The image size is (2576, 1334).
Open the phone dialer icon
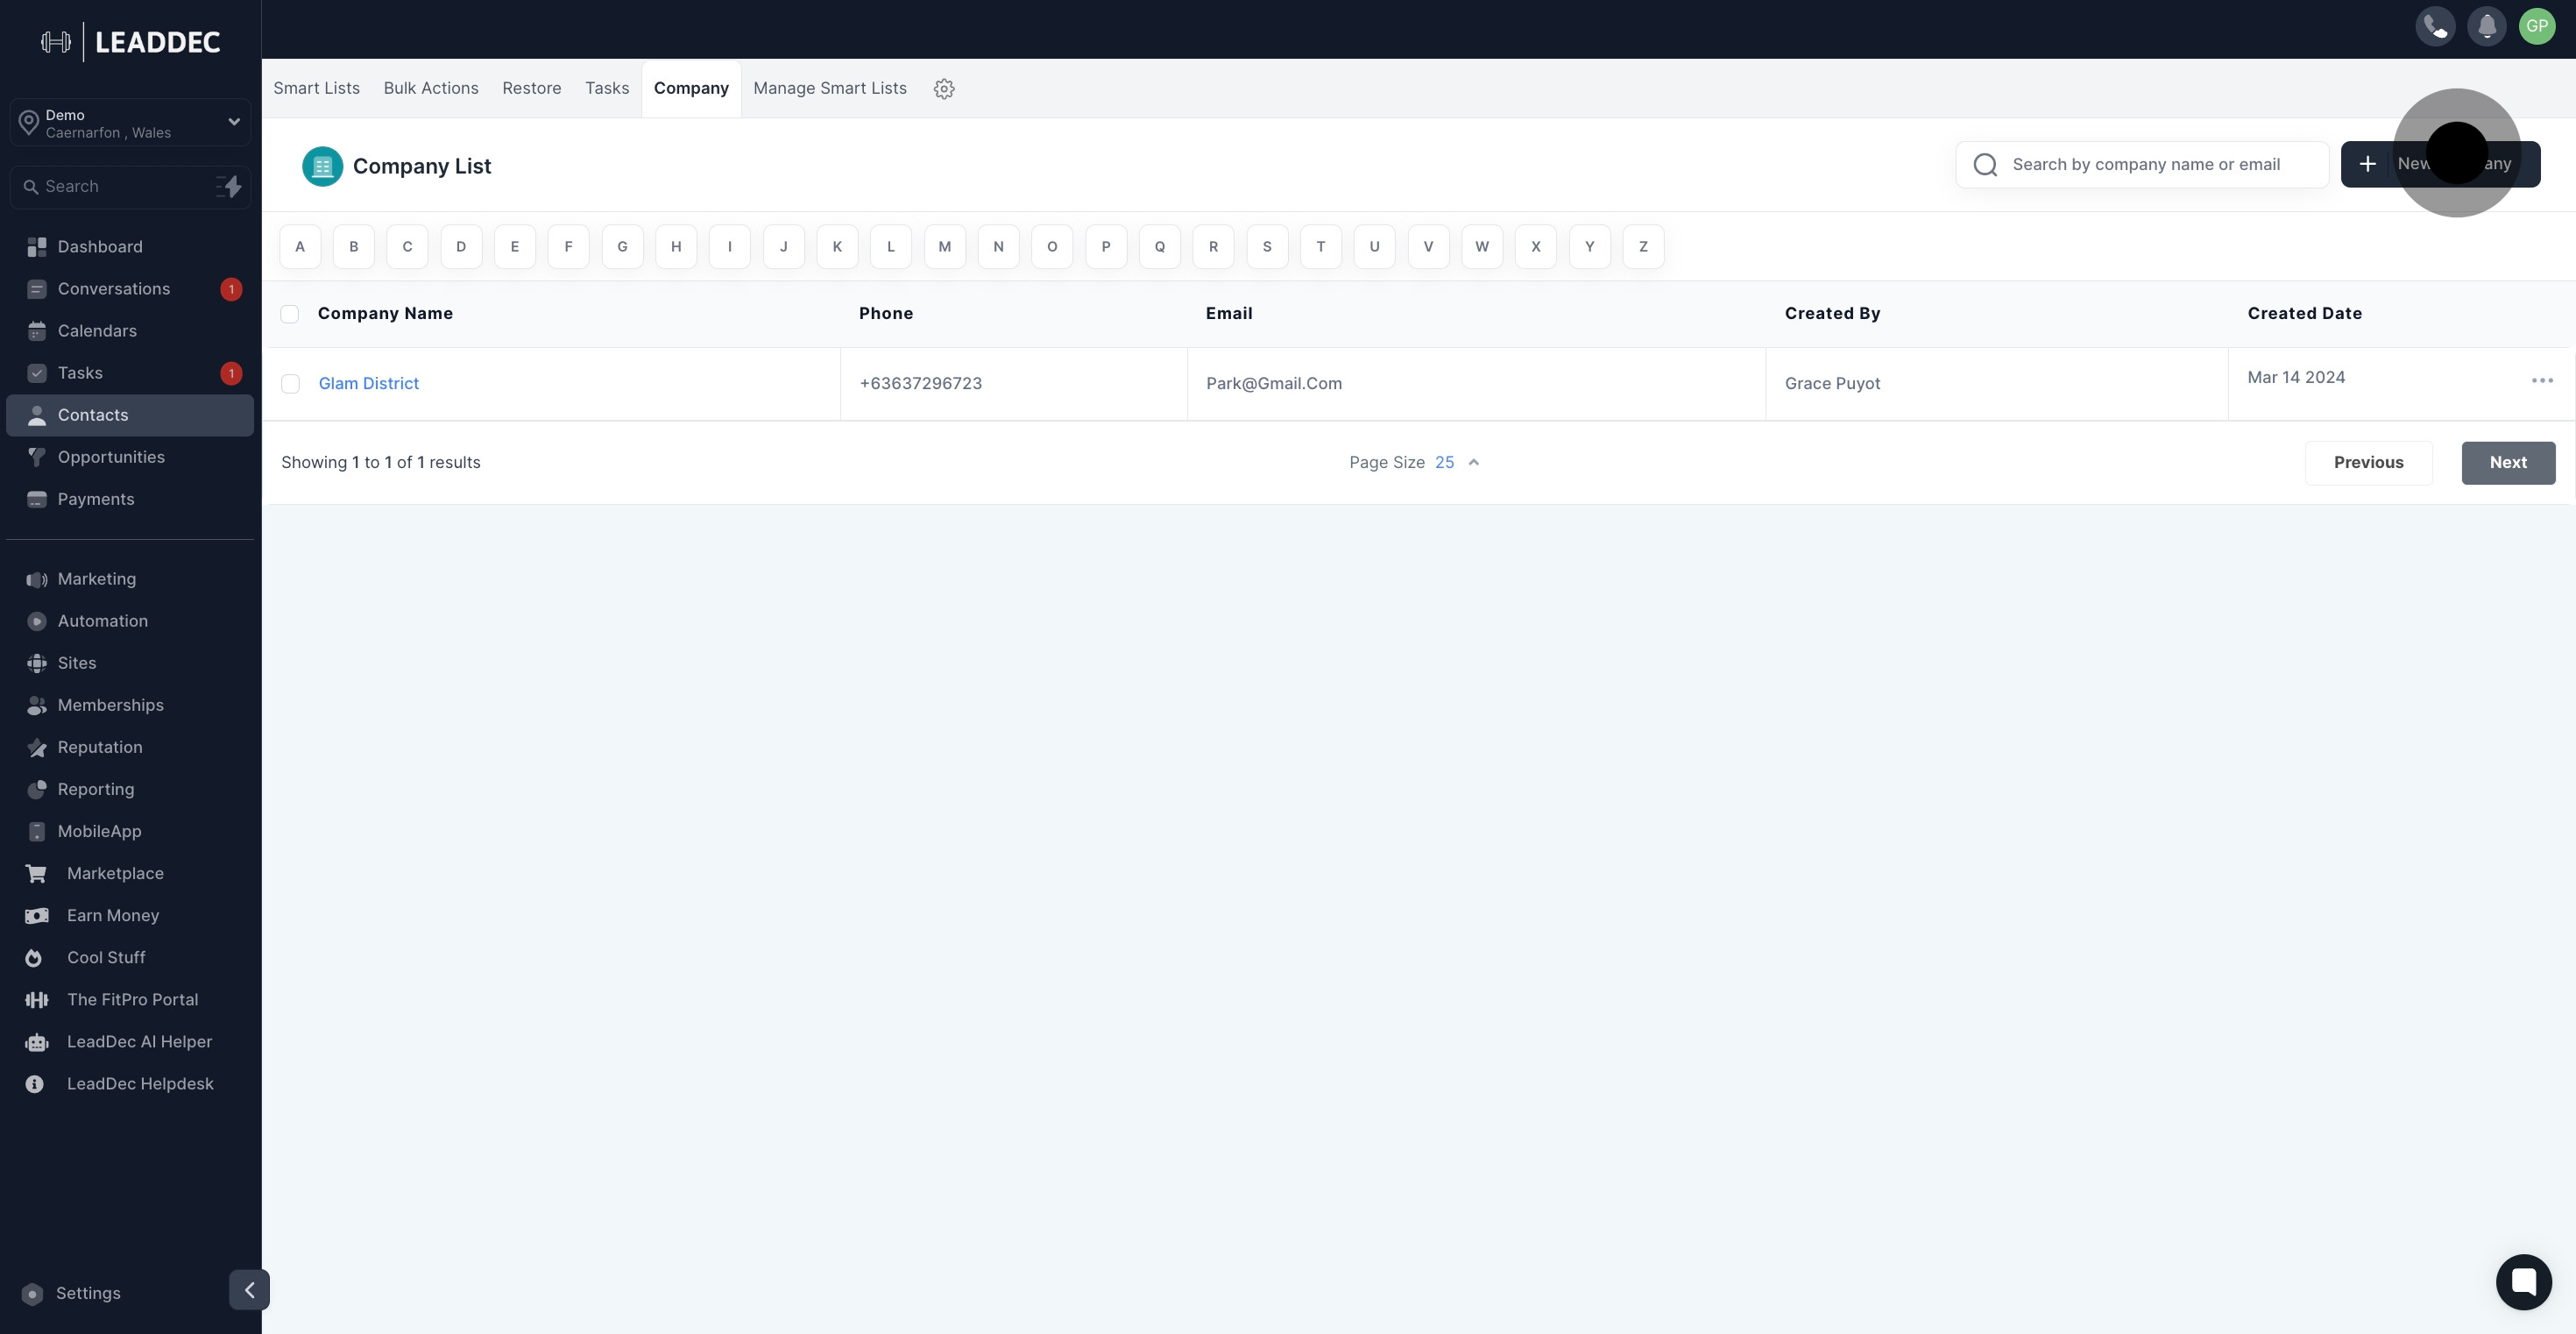coord(2435,26)
